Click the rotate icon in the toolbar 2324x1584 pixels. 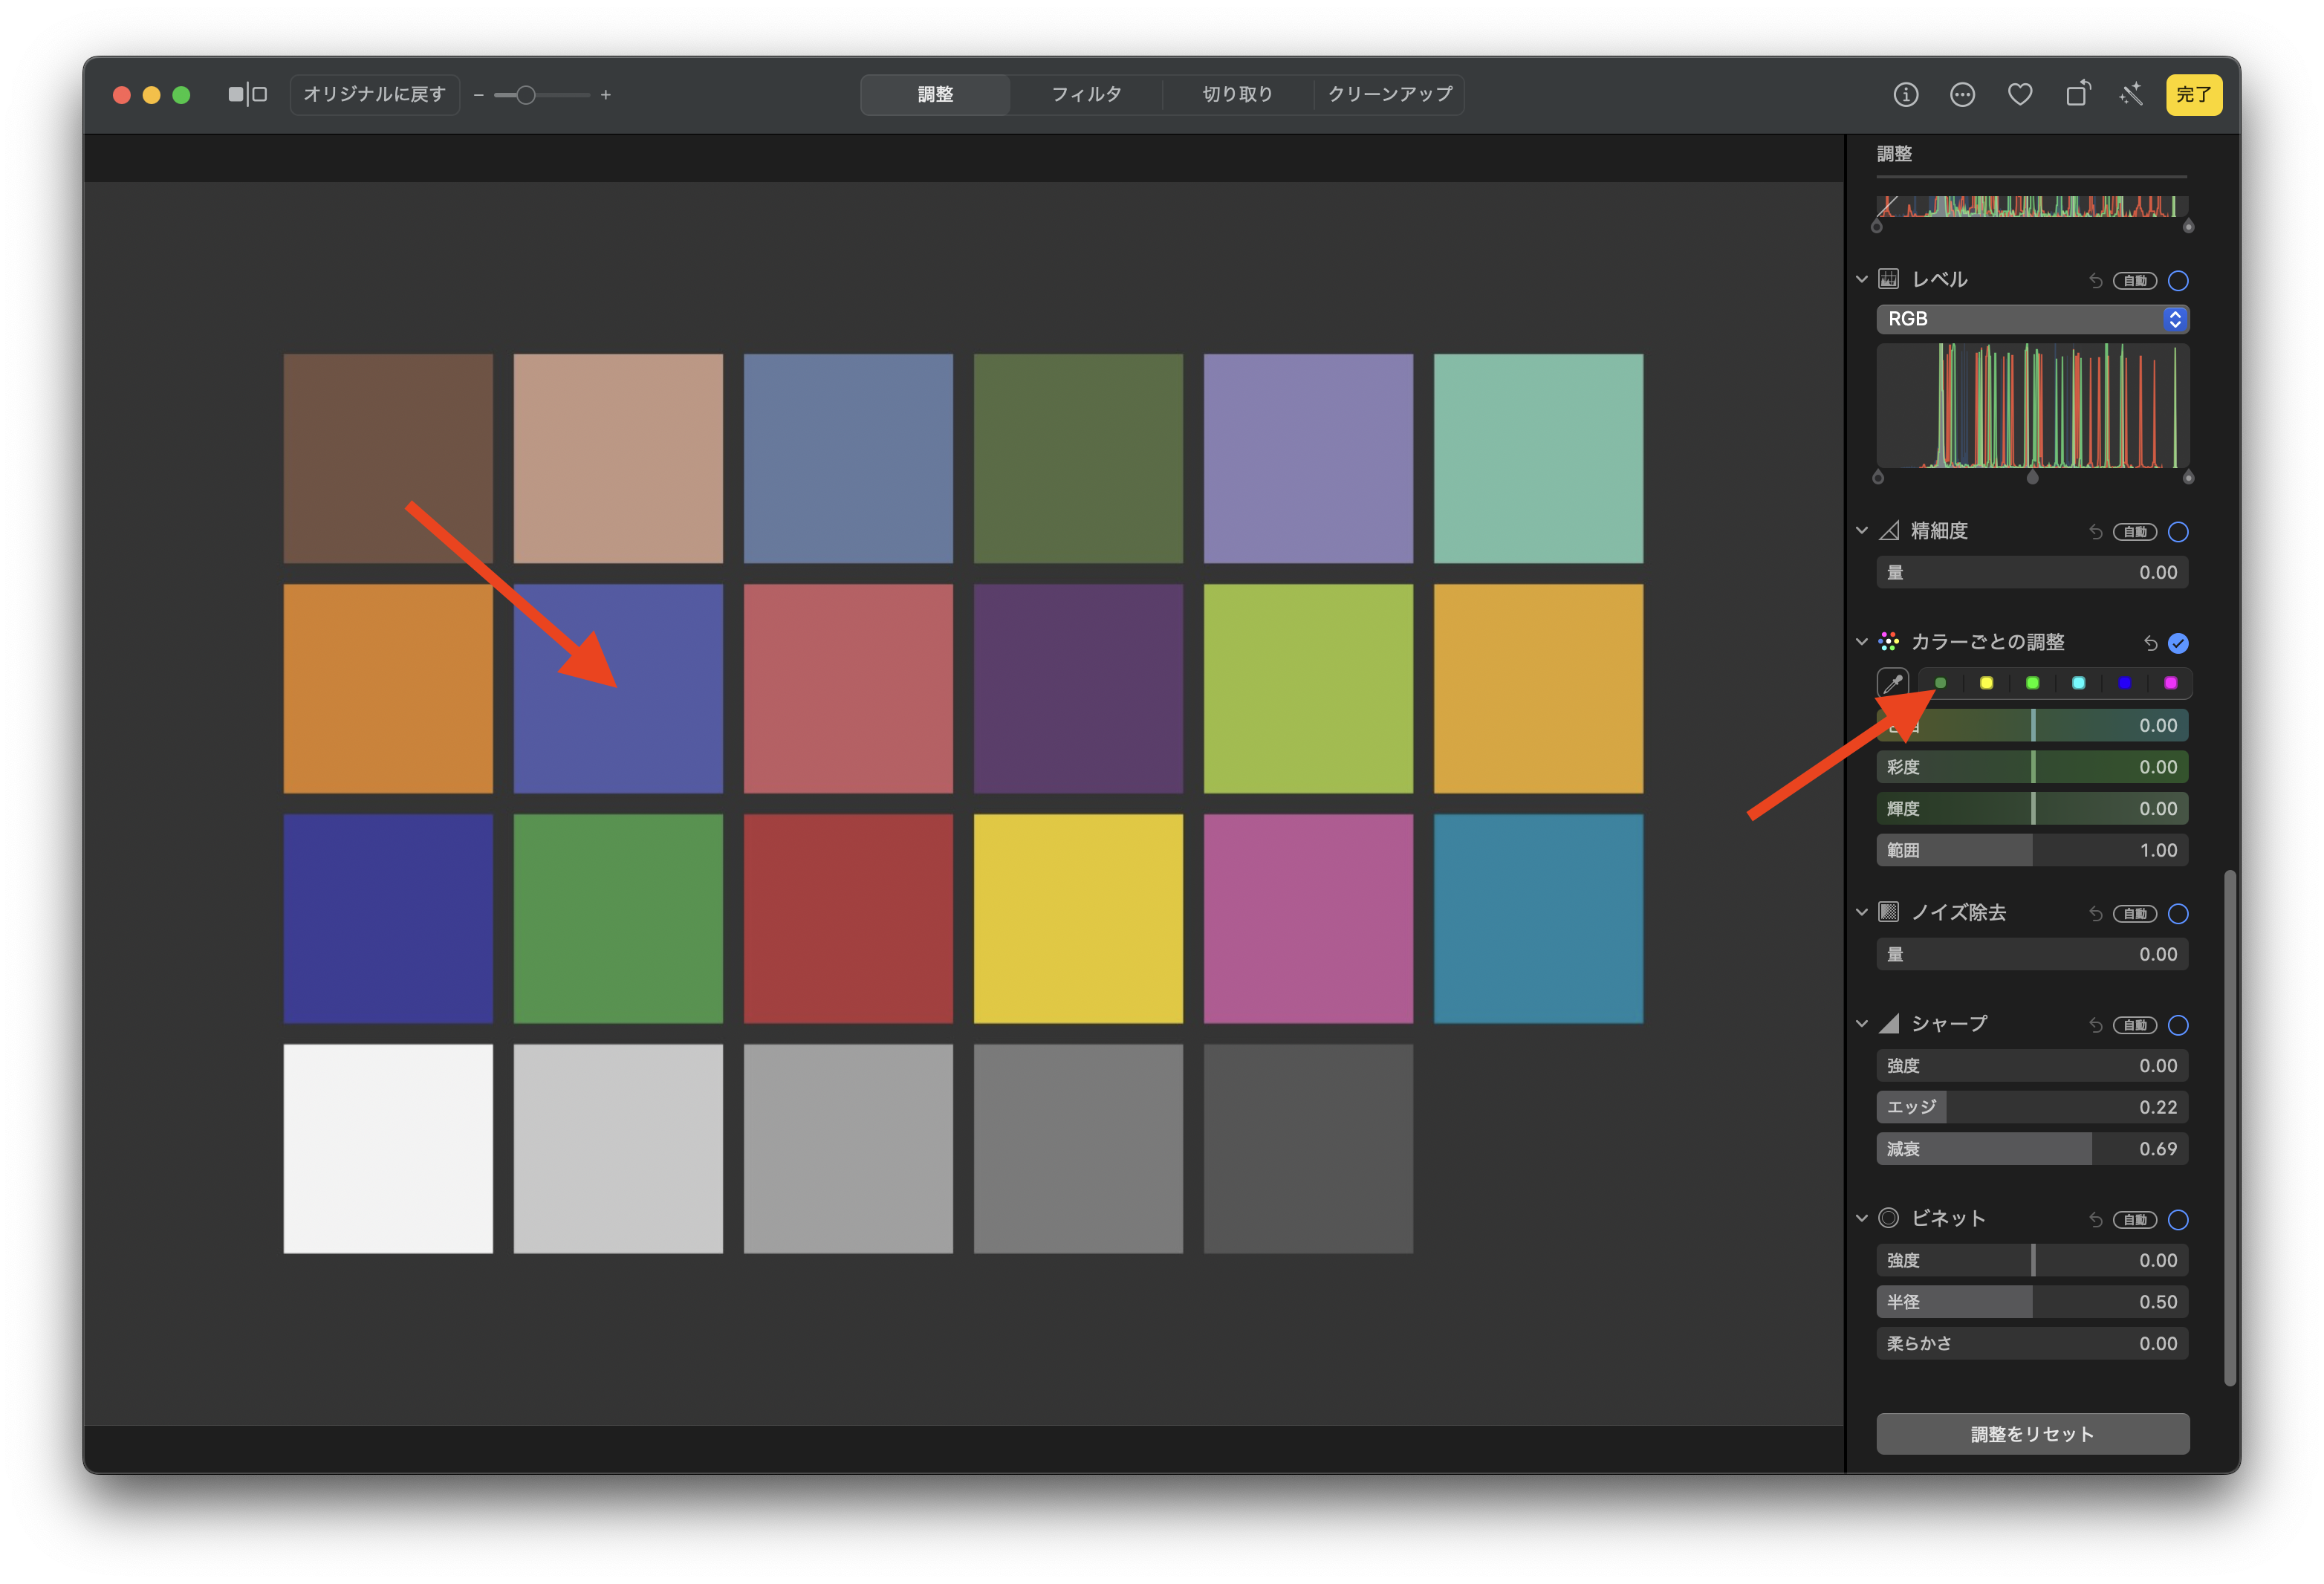pos(2078,95)
